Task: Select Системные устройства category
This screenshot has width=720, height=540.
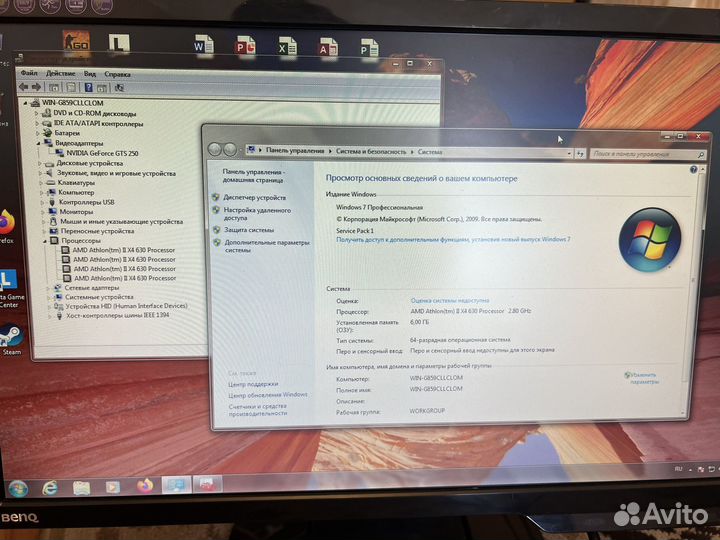Action: point(99,297)
